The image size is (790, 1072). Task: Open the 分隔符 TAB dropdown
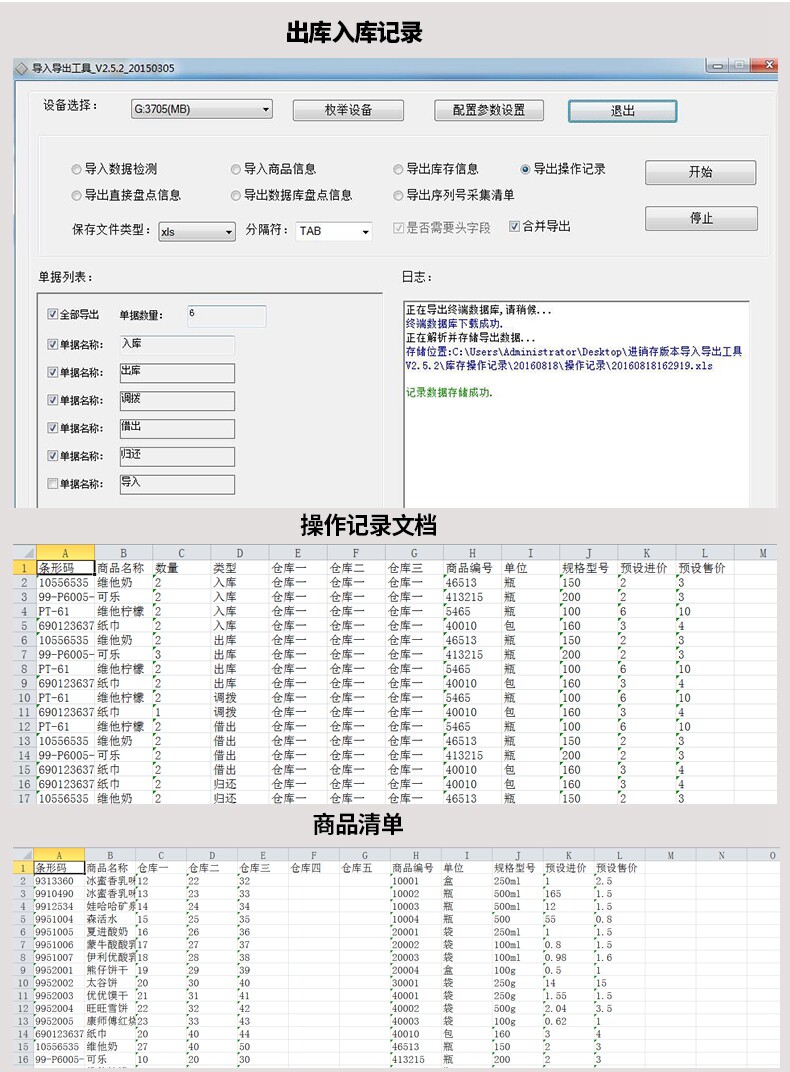click(x=333, y=231)
